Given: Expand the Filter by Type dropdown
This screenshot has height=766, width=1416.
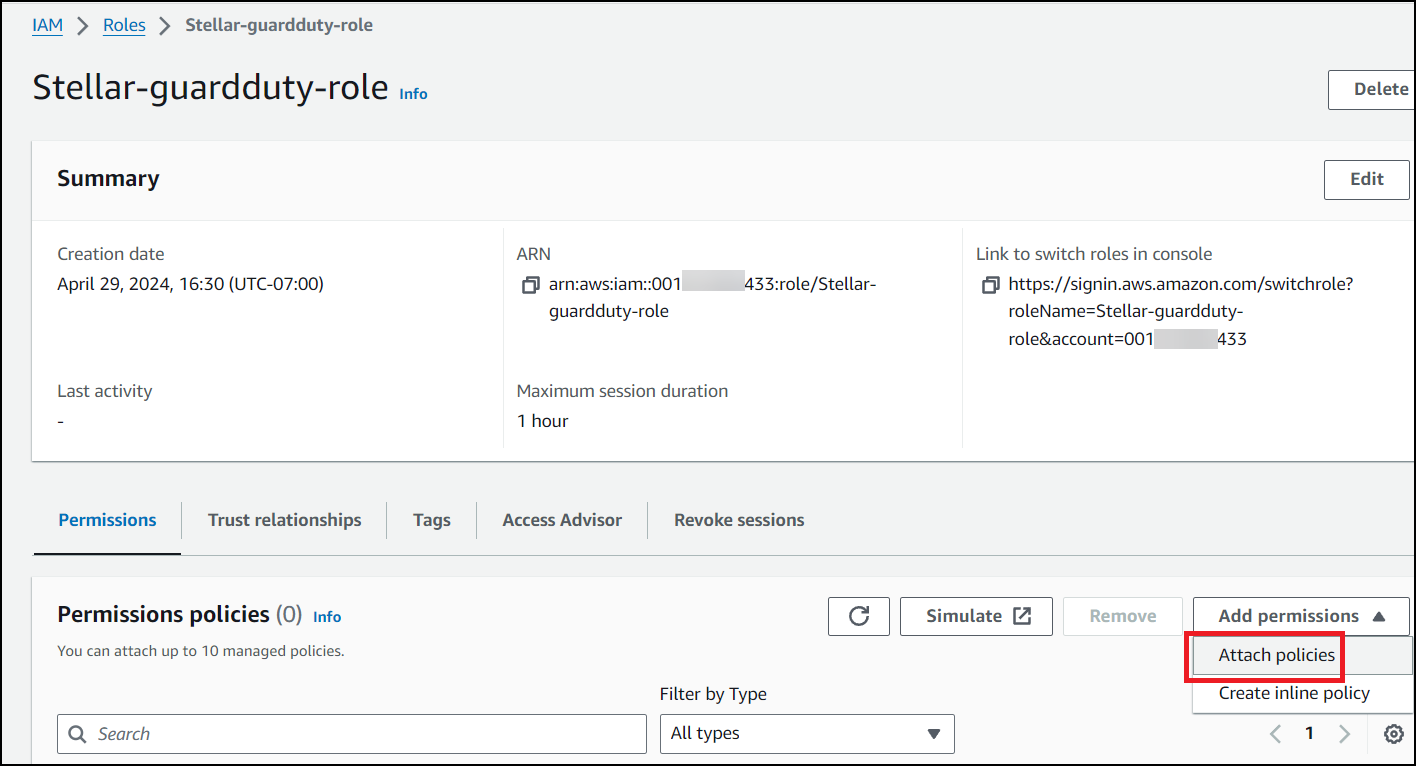Looking at the screenshot, I should pos(807,734).
